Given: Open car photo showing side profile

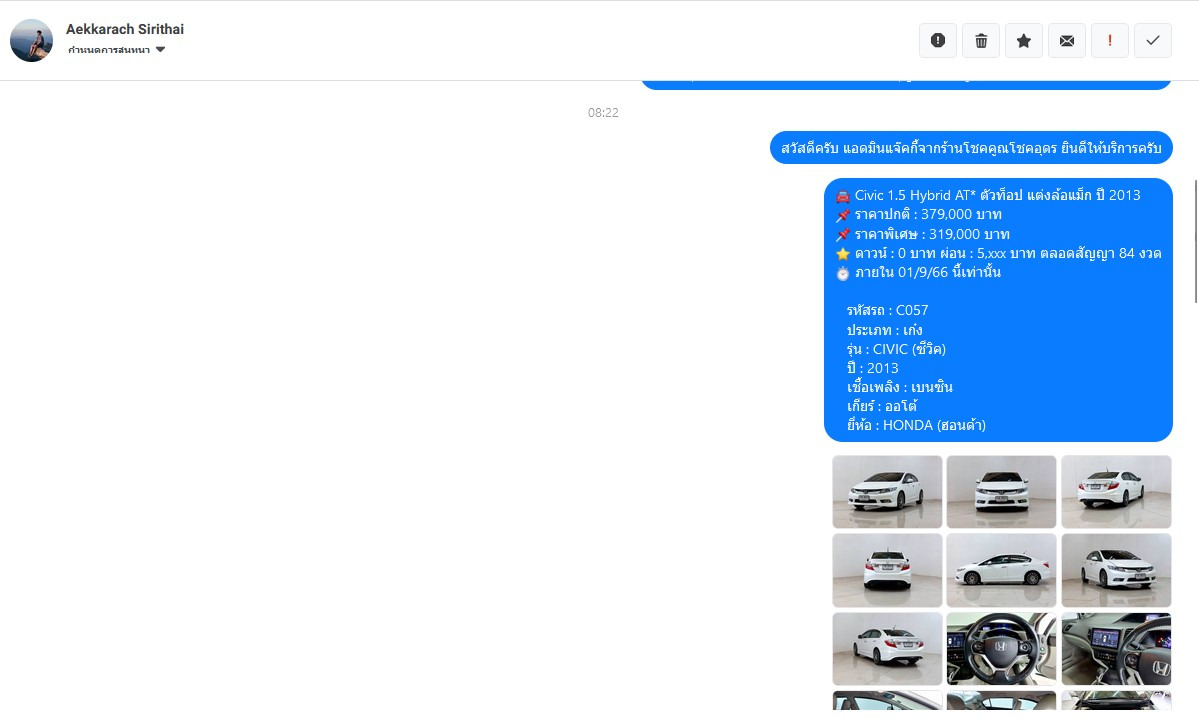Looking at the screenshot, I should pos(1001,571).
